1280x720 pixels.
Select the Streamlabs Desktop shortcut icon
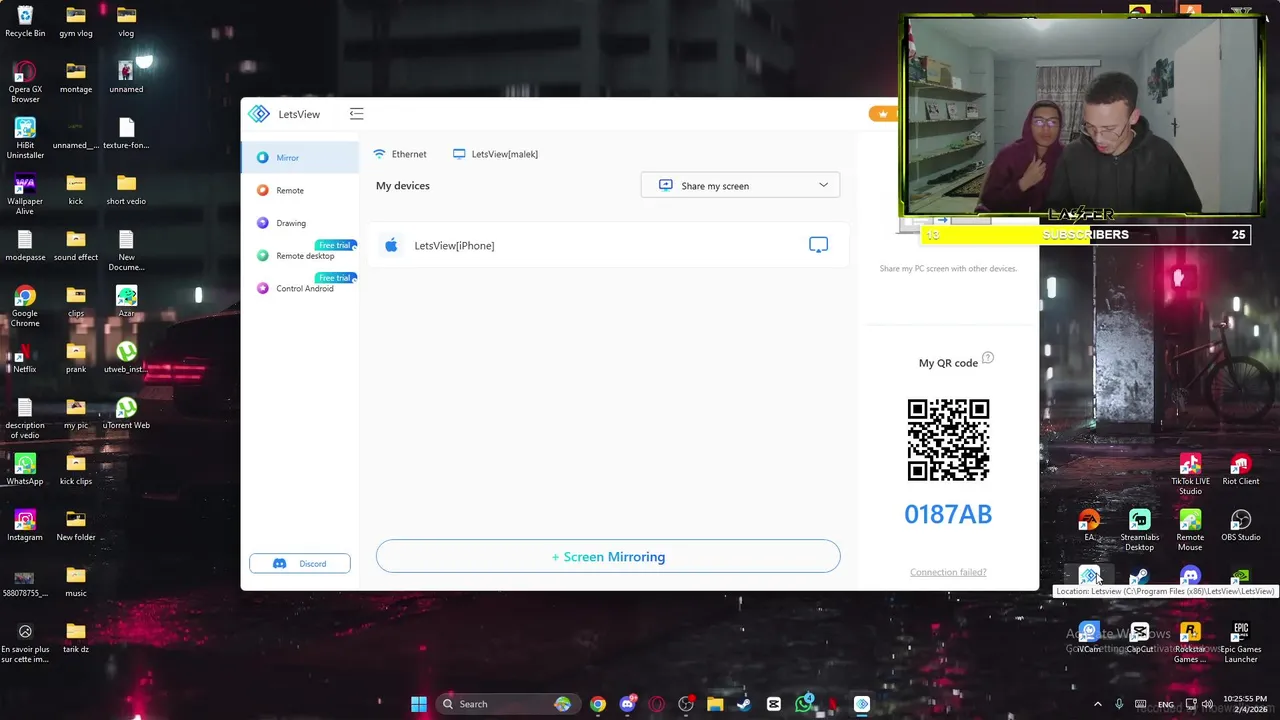(x=1139, y=530)
